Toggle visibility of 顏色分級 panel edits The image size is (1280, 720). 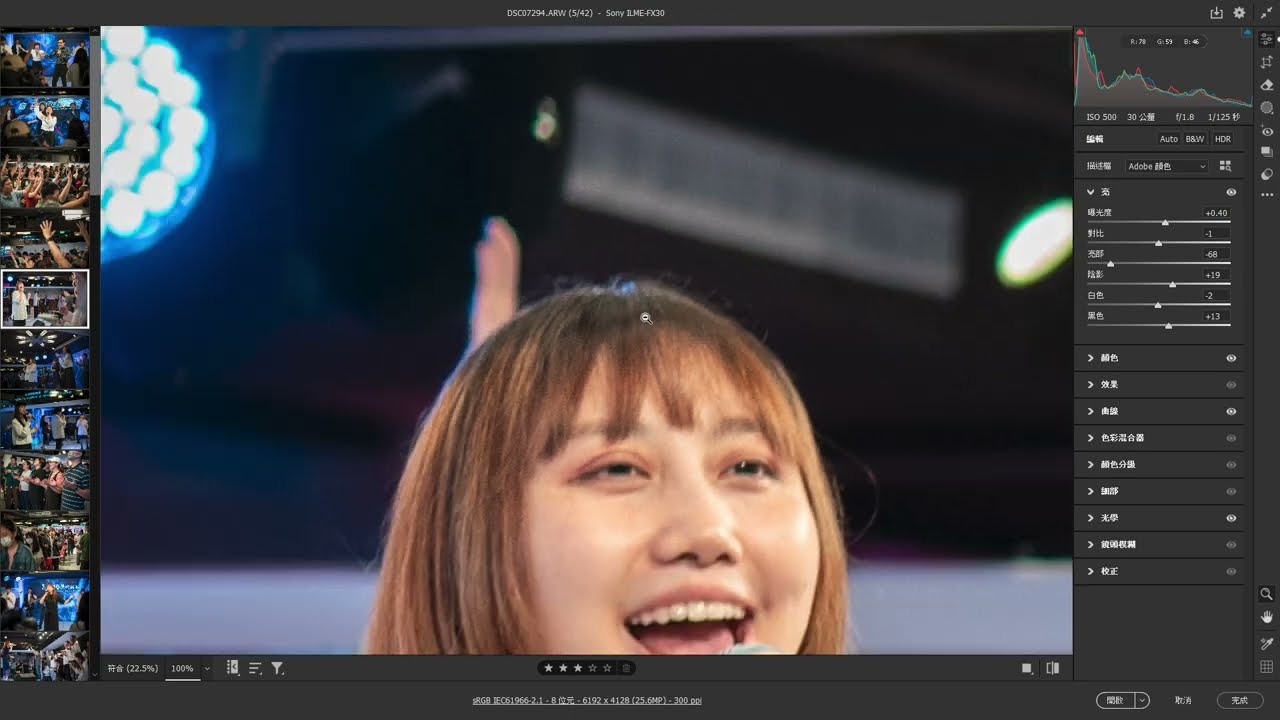(x=1231, y=465)
